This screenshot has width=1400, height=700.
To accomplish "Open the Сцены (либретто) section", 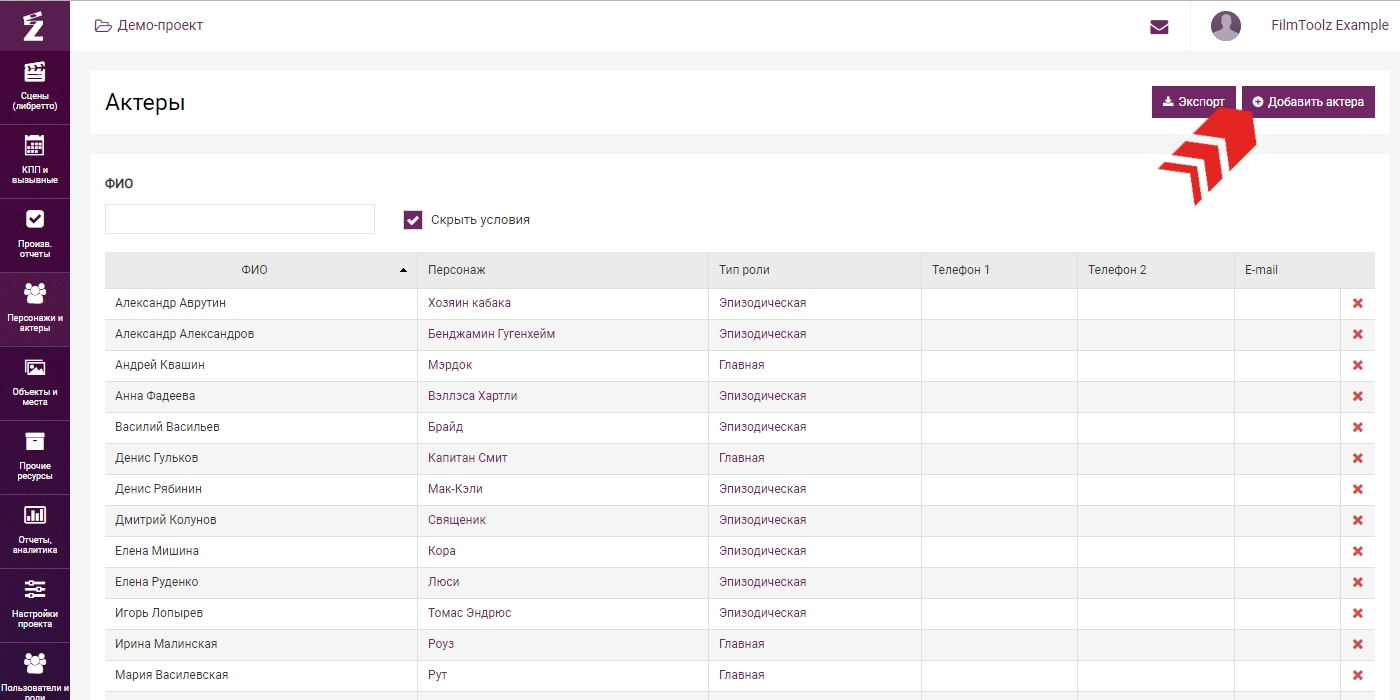I will coord(35,87).
